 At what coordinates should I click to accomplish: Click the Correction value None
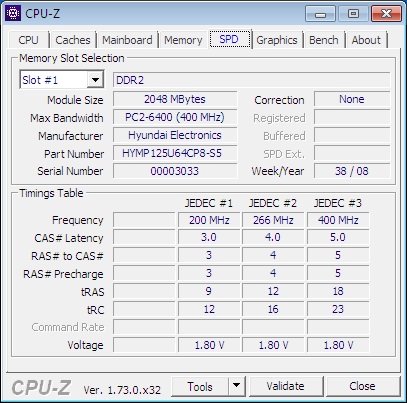352,99
